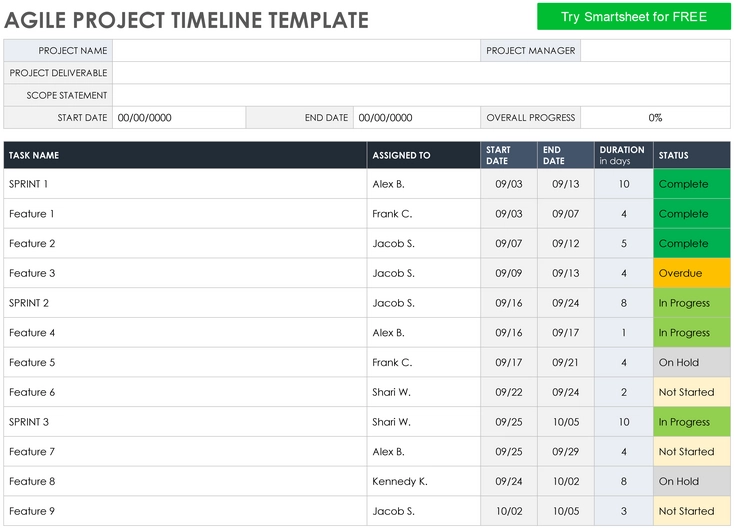Click the 09/03 start date of SPRINT 1

[509, 184]
